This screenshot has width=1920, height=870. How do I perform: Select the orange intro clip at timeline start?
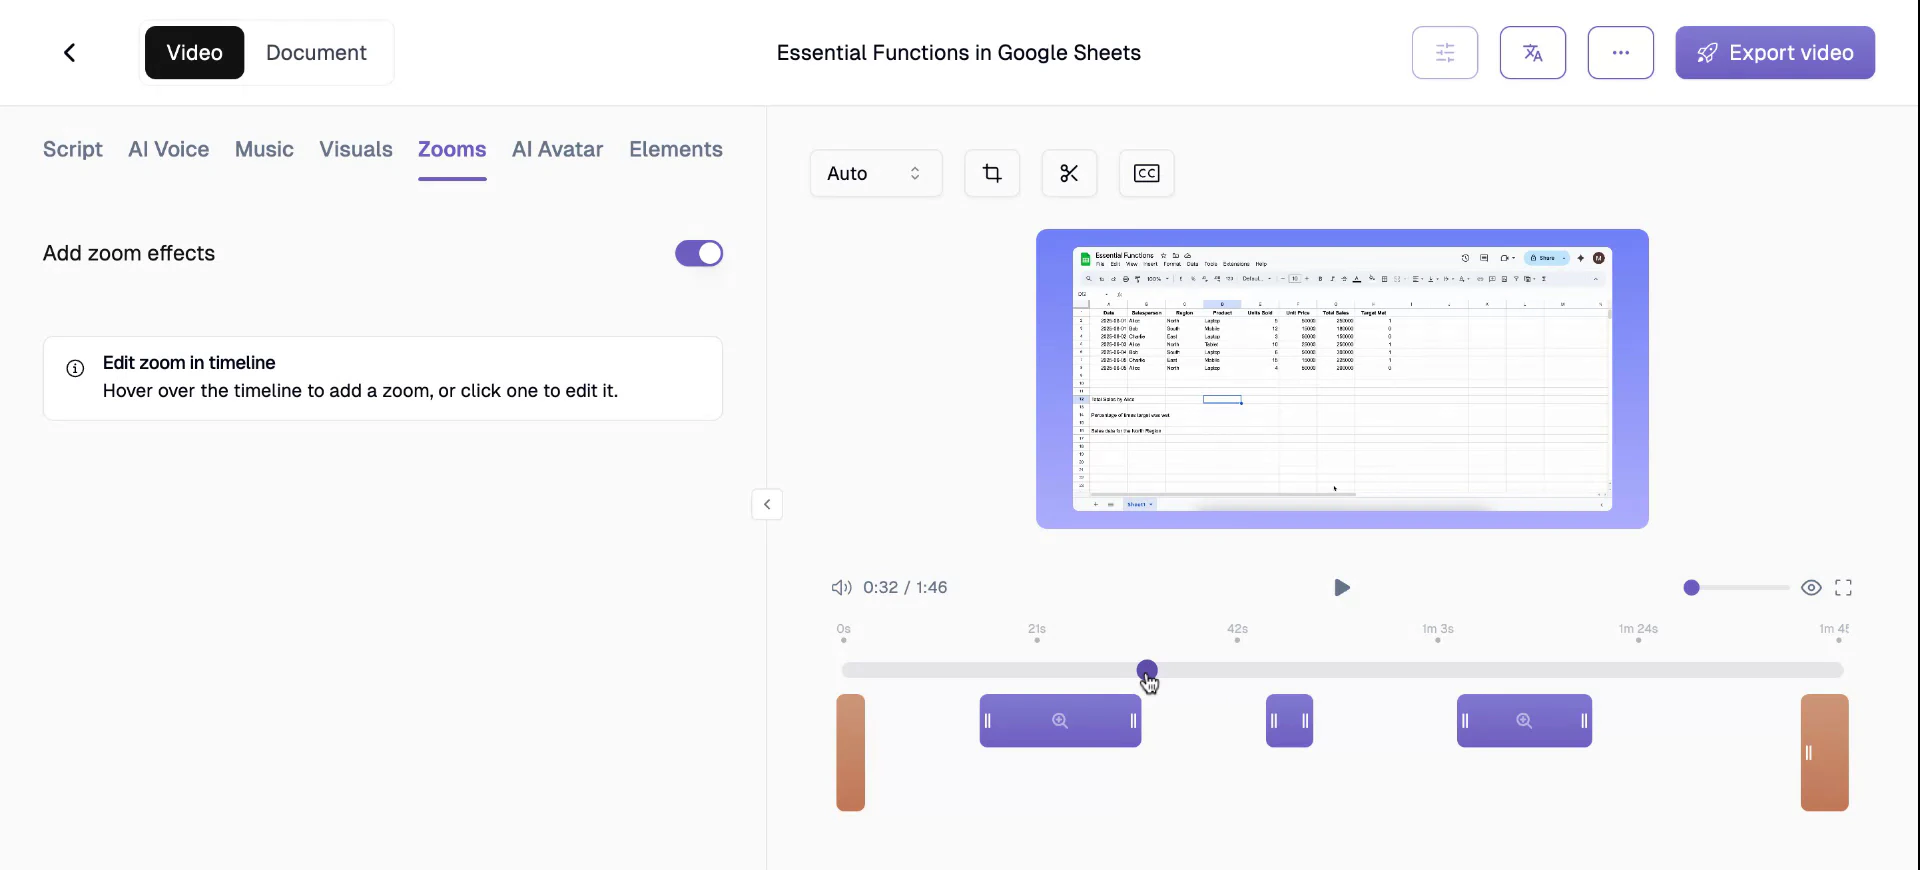[x=851, y=752]
